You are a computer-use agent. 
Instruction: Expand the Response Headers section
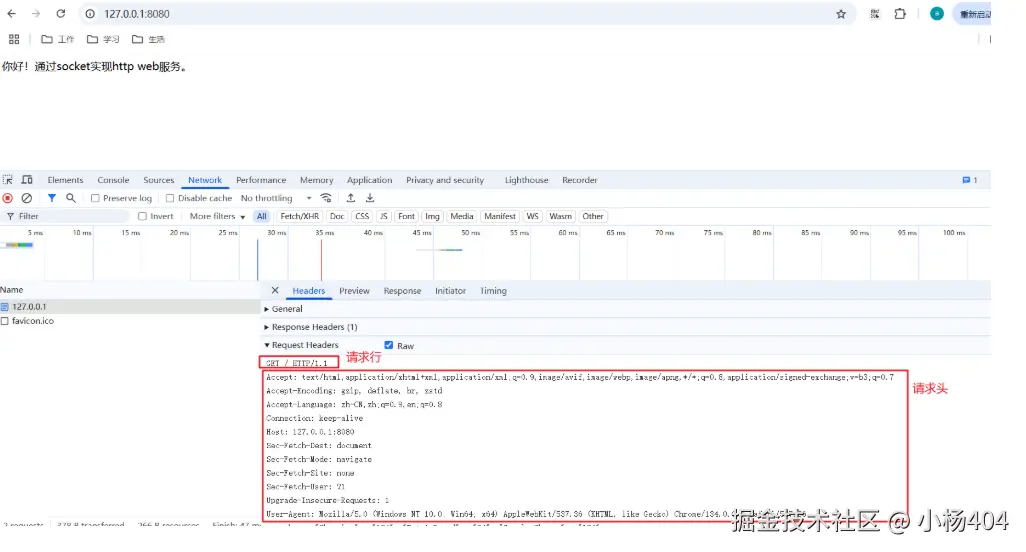[311, 327]
